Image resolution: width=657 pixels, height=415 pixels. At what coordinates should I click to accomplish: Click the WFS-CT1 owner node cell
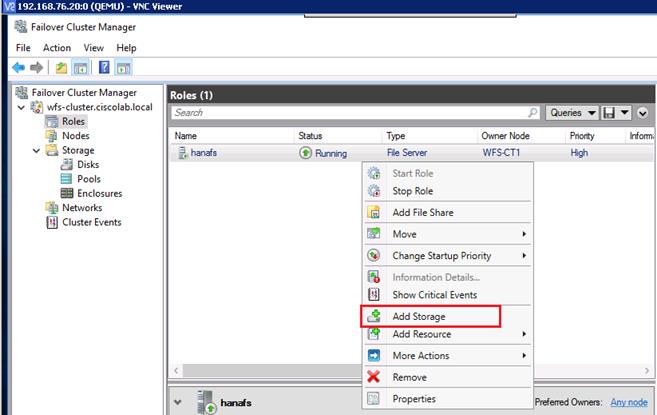(x=501, y=153)
